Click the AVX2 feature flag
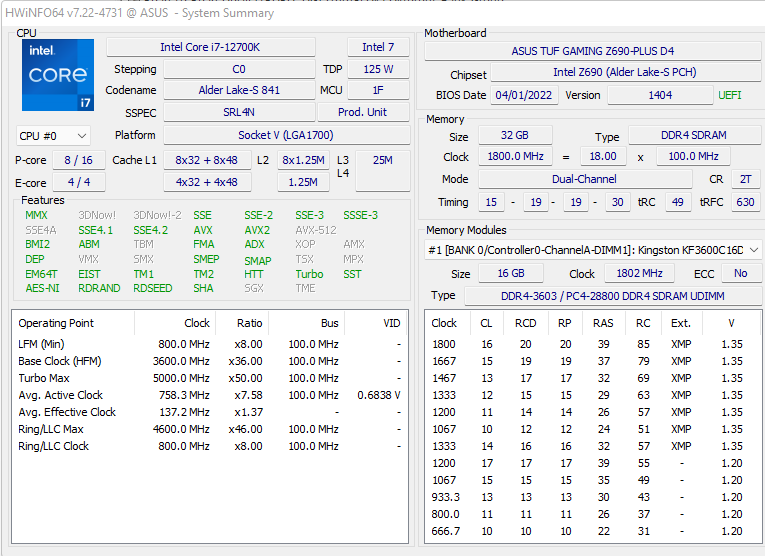Viewport: 765px width, 556px height. point(257,230)
